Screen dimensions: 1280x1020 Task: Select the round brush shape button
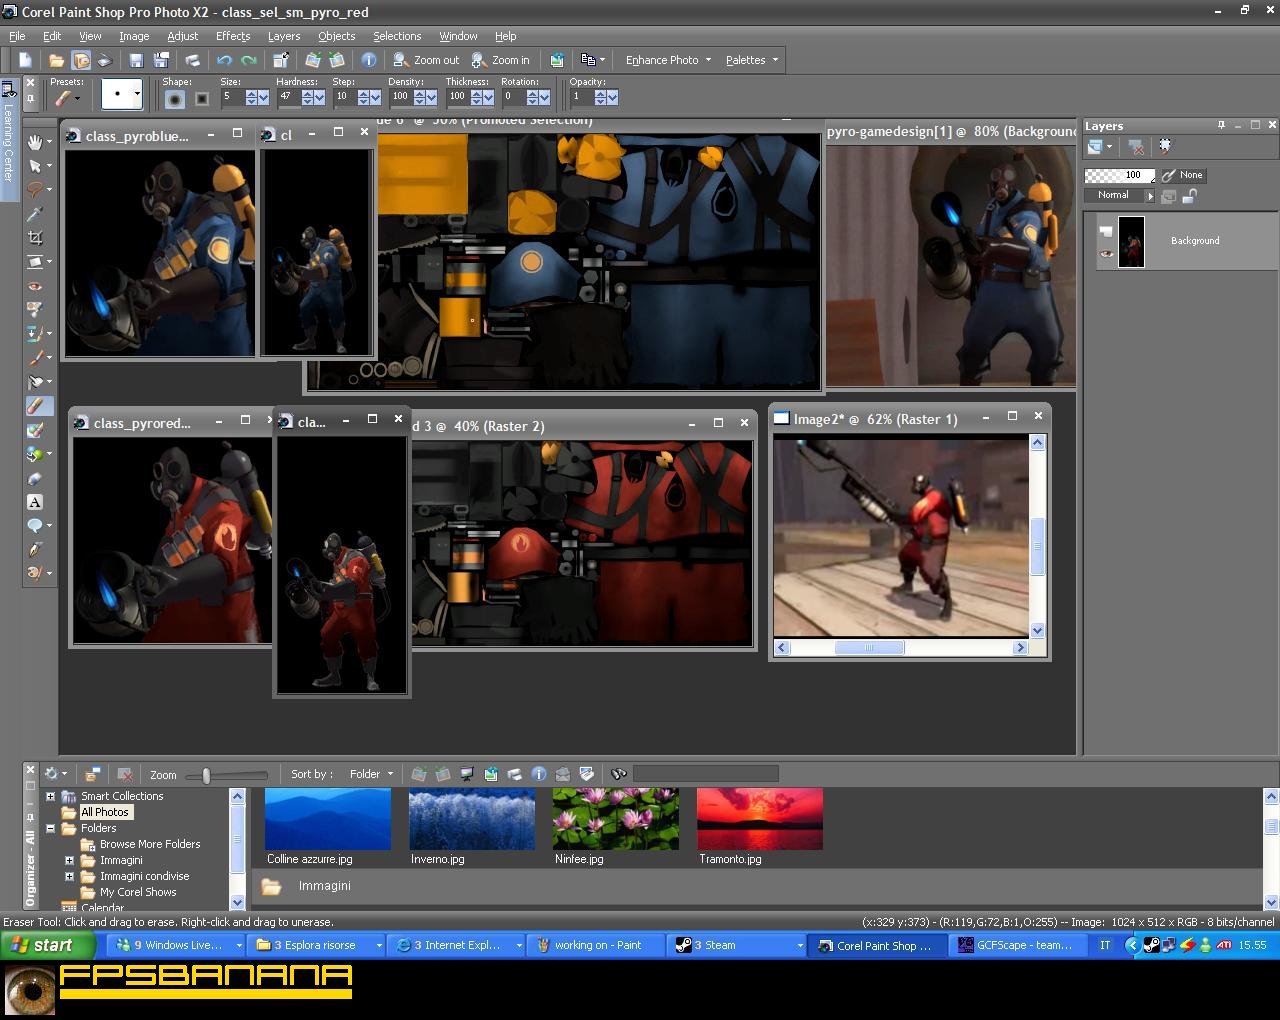coord(175,98)
